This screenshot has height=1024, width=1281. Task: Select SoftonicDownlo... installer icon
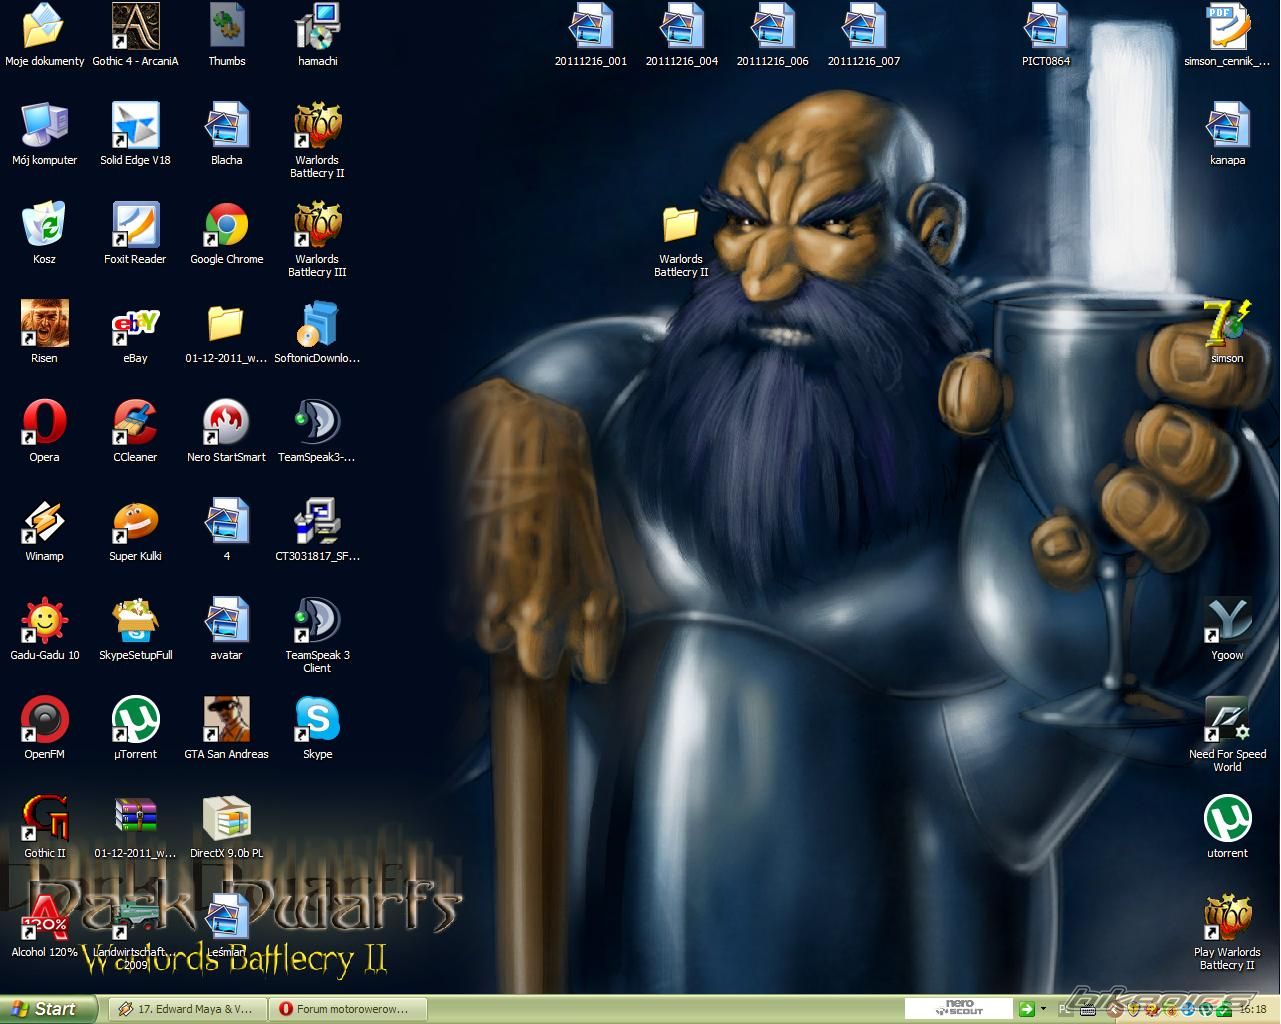317,324
